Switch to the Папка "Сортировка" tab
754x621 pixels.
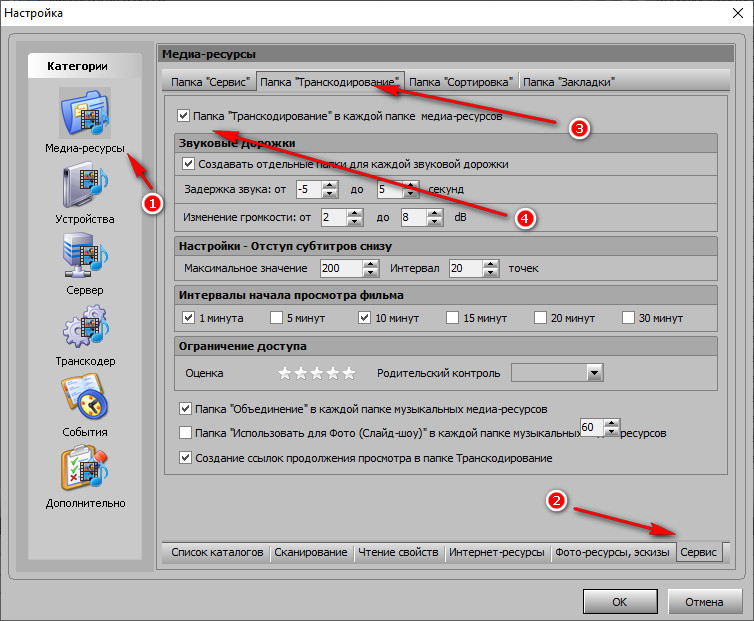(x=461, y=81)
